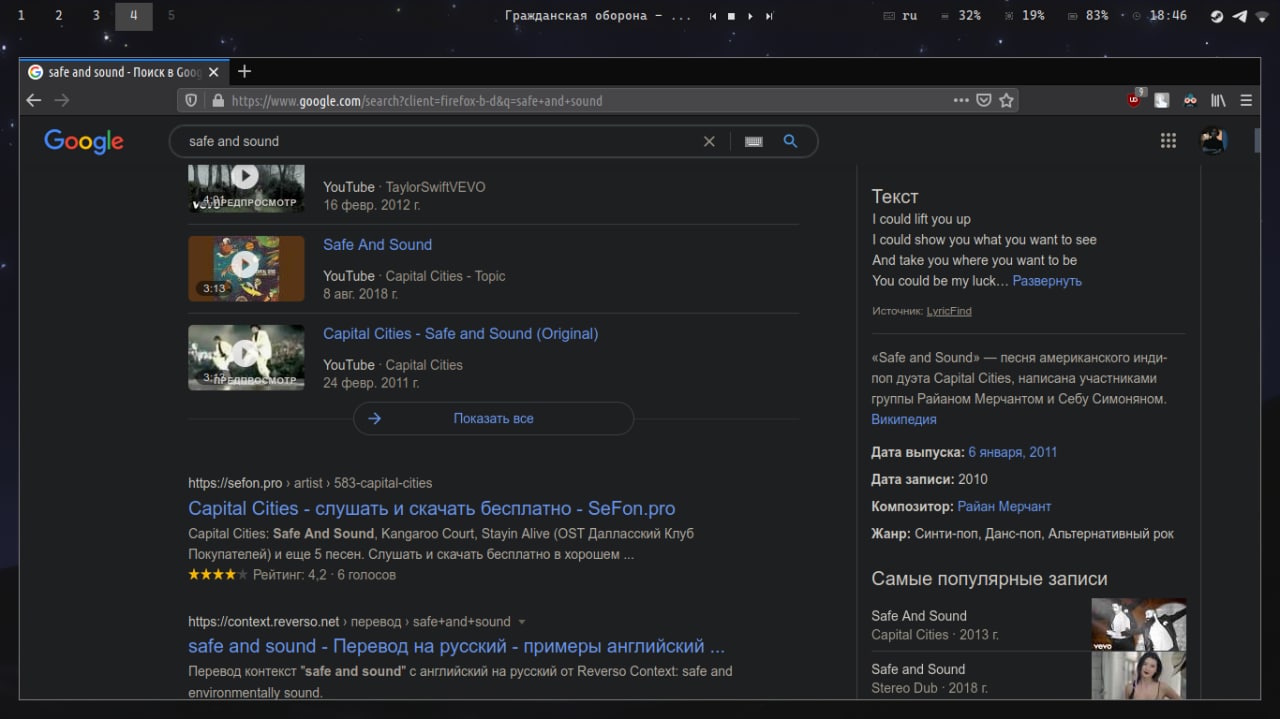
Task: Click the 32% indicator in the top bar
Action: [x=960, y=16]
